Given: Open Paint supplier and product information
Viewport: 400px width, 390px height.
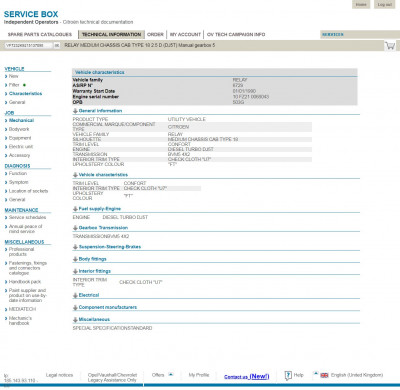Looking at the screenshot, I should [x=28, y=295].
